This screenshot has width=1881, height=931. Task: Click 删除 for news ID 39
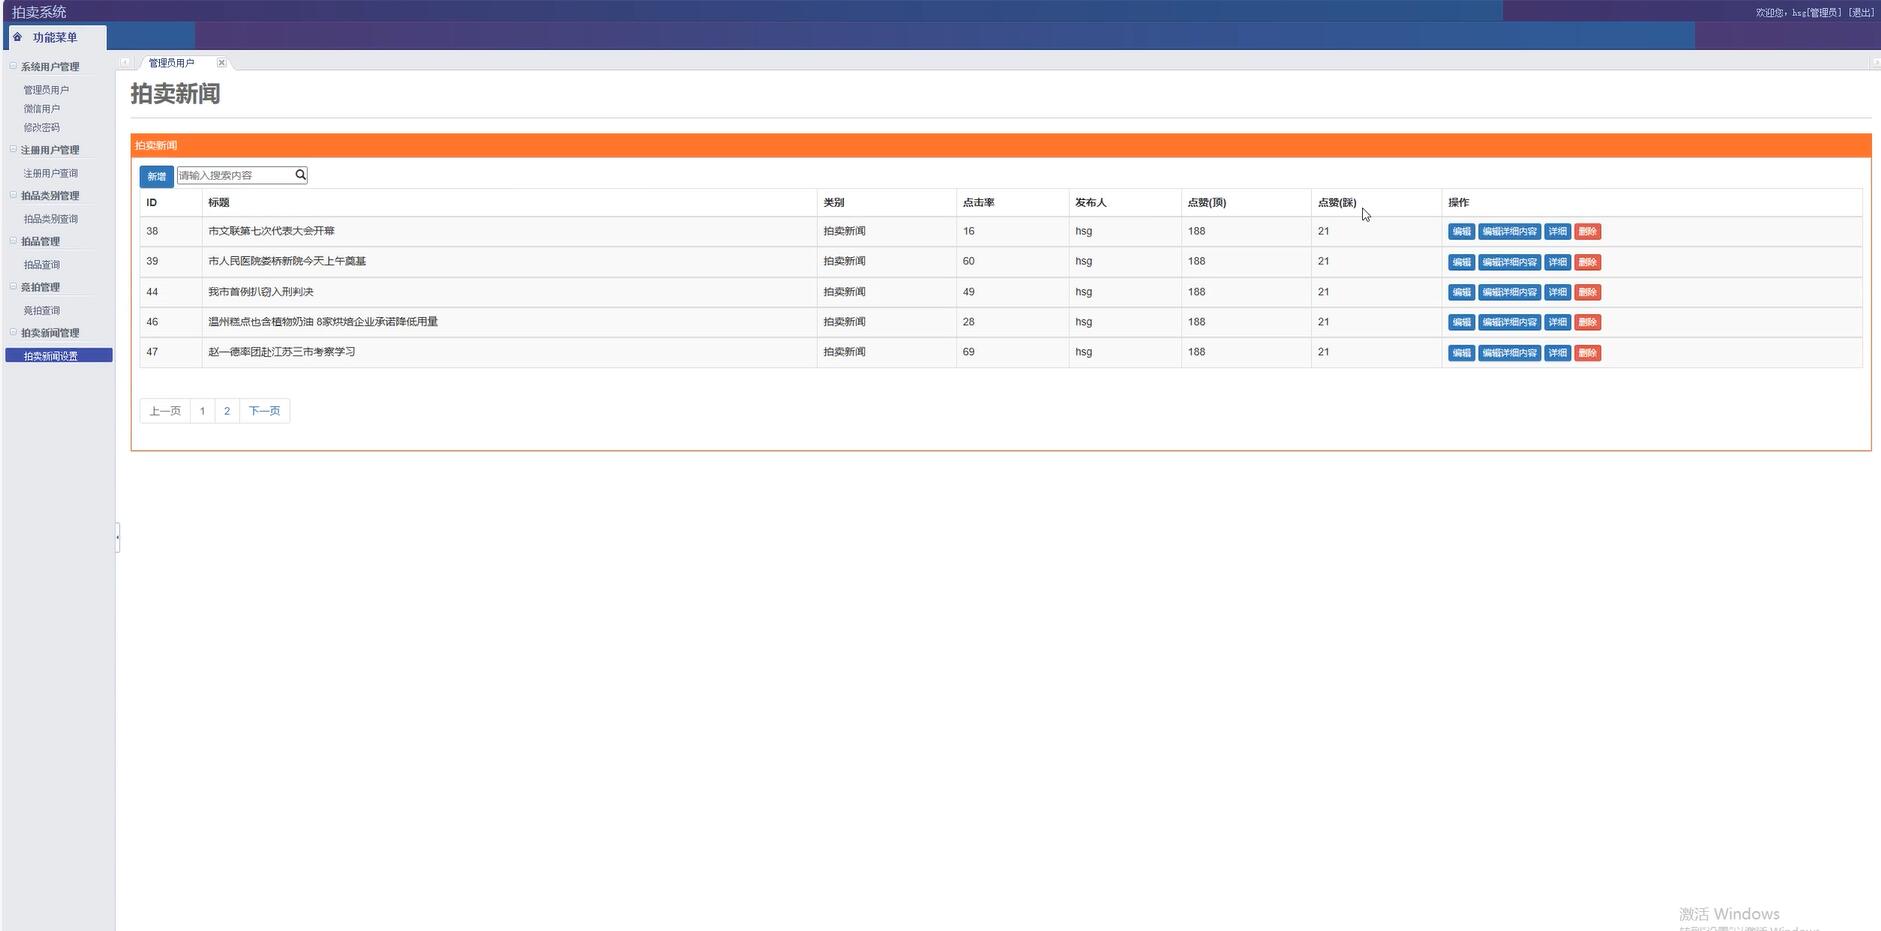[1588, 262]
